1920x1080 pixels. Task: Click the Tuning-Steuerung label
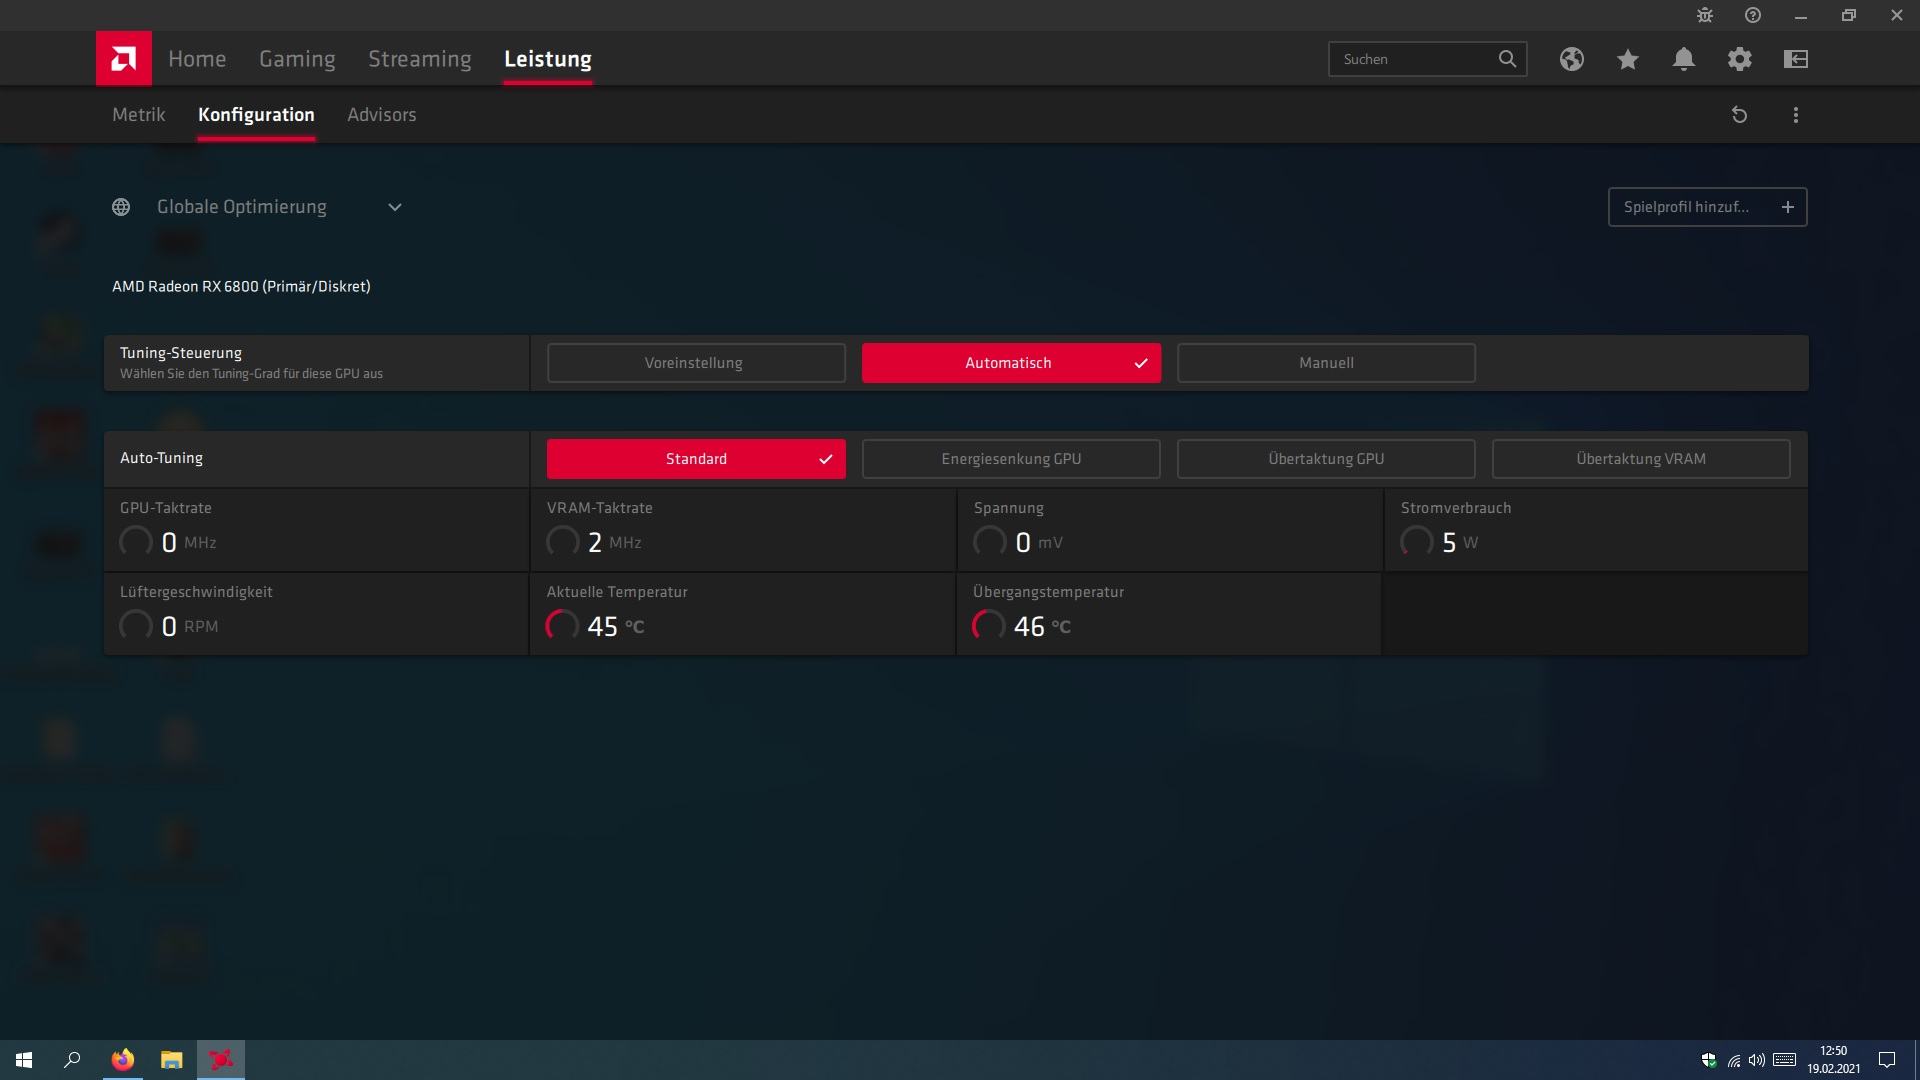(181, 353)
